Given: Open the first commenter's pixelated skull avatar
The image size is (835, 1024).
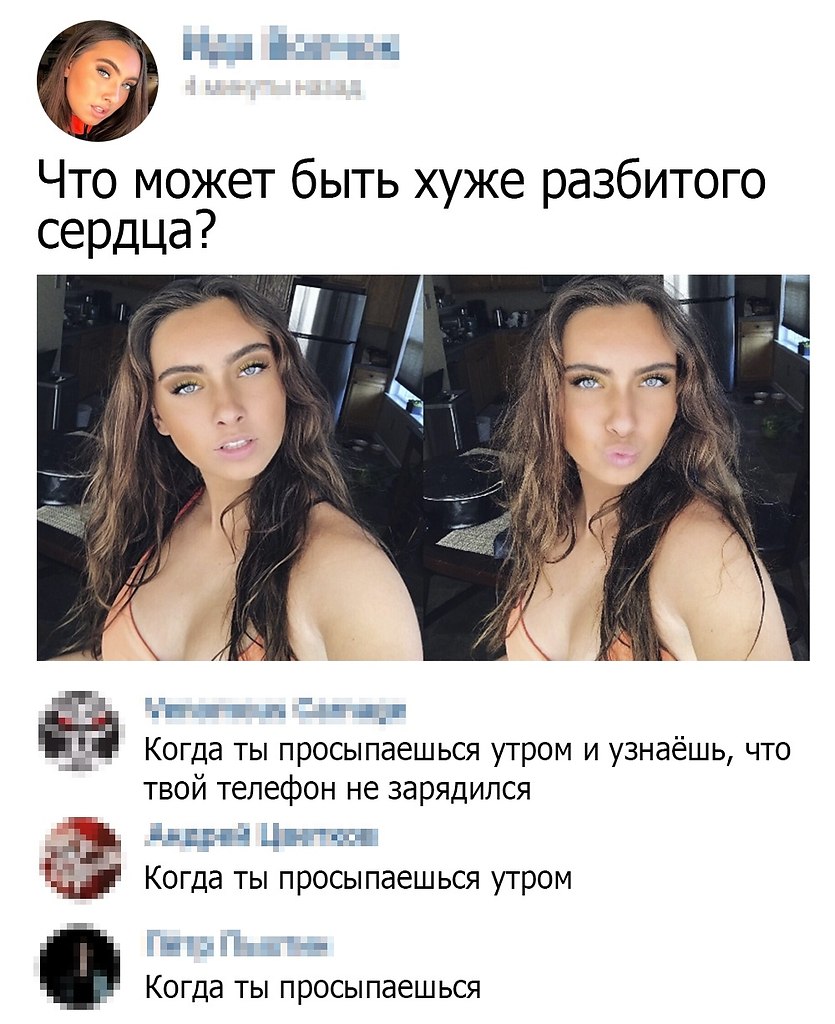Looking at the screenshot, I should [80, 730].
